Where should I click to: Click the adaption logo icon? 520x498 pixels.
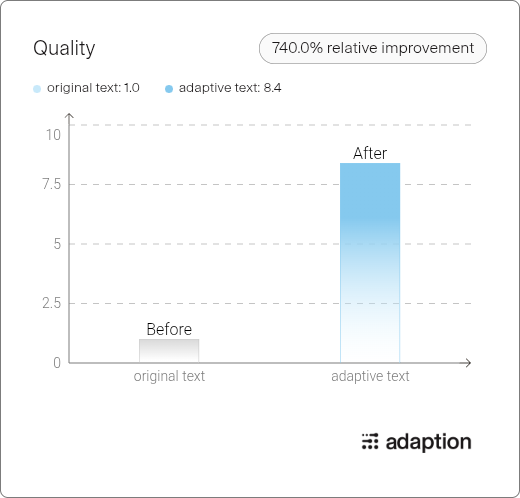[370, 441]
